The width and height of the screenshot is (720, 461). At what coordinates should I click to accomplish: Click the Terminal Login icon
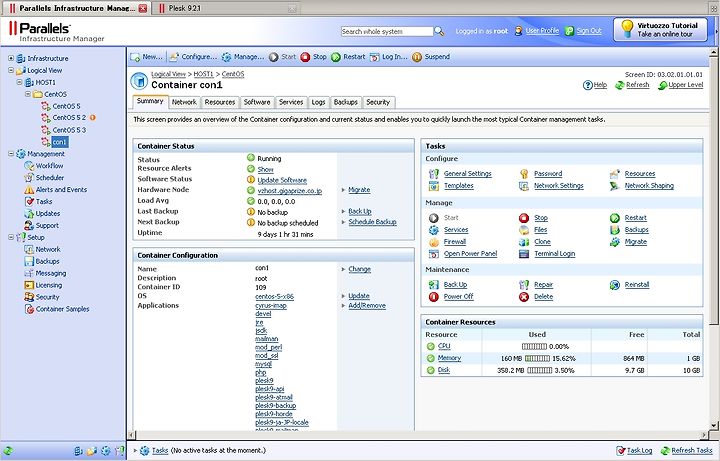tap(524, 253)
